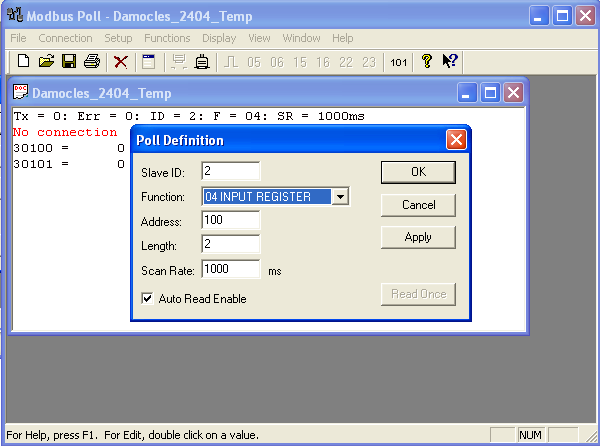Open the Window menu
600x446 pixels.
(x=301, y=38)
